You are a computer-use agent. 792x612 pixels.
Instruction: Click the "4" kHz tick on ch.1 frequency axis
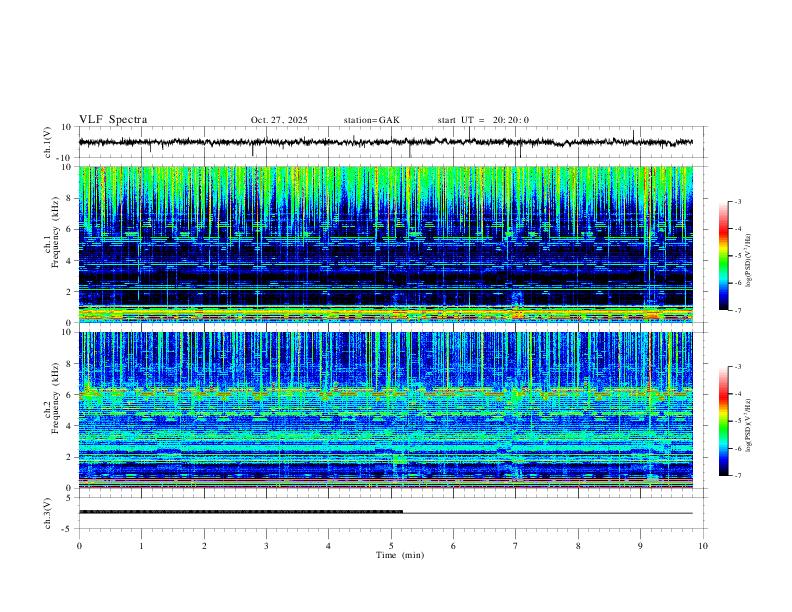tap(69, 261)
